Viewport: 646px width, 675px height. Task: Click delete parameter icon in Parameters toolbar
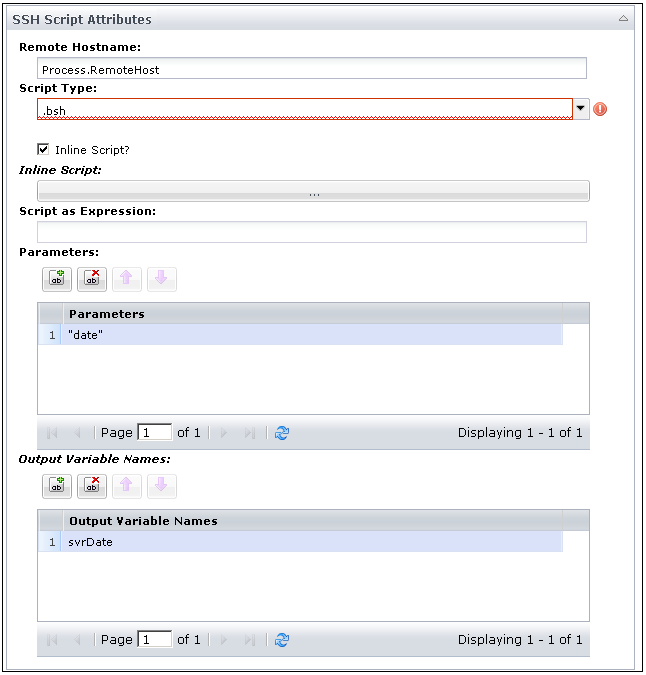pos(92,279)
